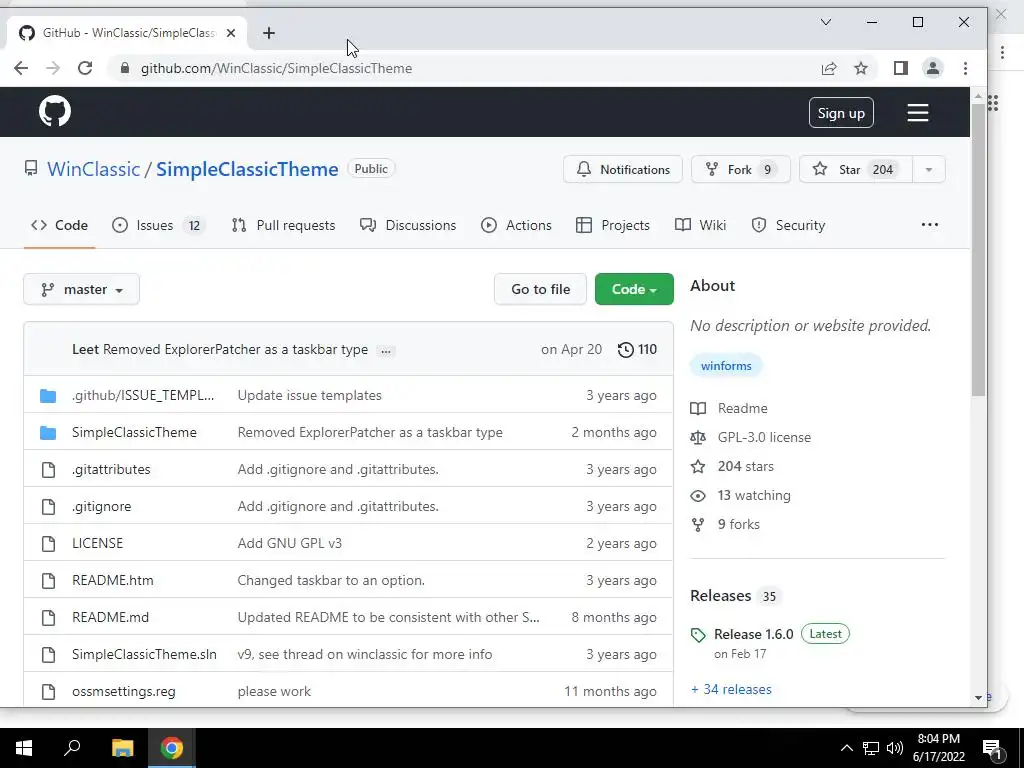Show hidden tray icons chevron
The width and height of the screenshot is (1024, 768).
point(846,748)
